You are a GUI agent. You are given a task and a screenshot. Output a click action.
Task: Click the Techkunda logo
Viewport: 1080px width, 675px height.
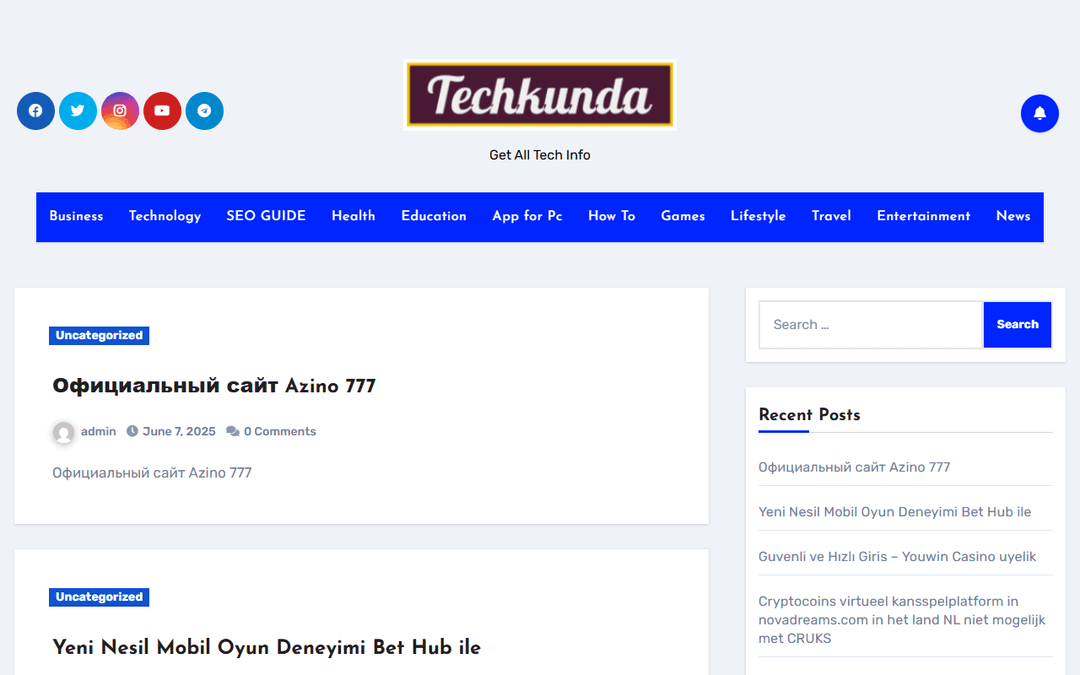[540, 95]
